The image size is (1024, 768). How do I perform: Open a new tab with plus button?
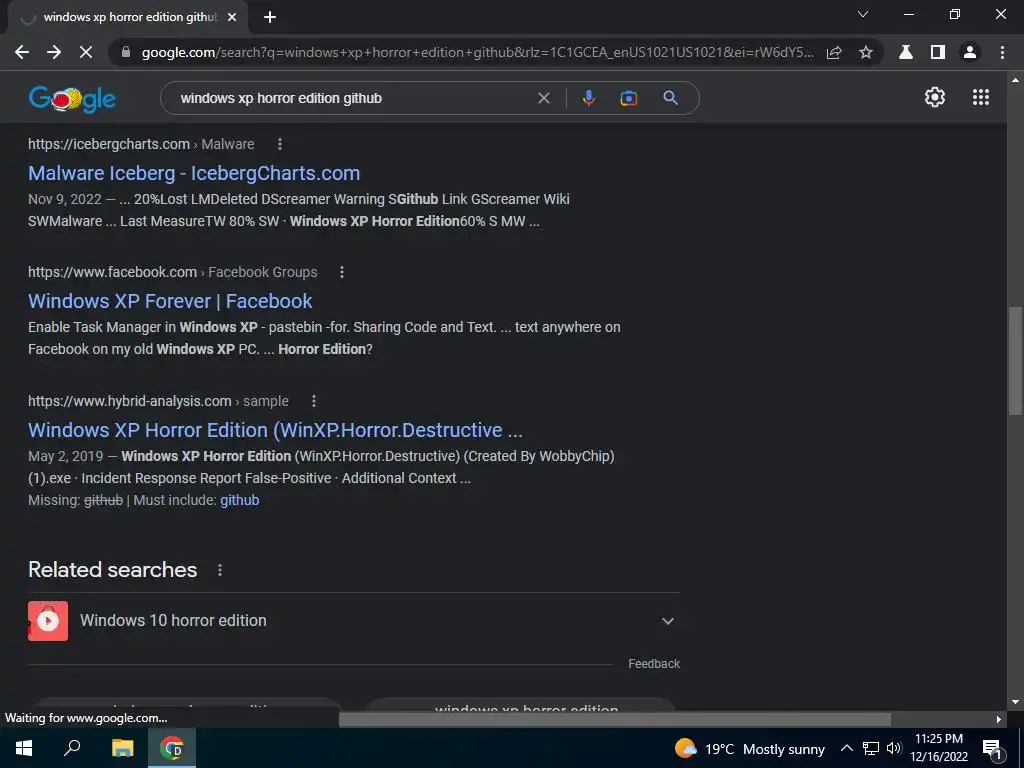(x=270, y=17)
